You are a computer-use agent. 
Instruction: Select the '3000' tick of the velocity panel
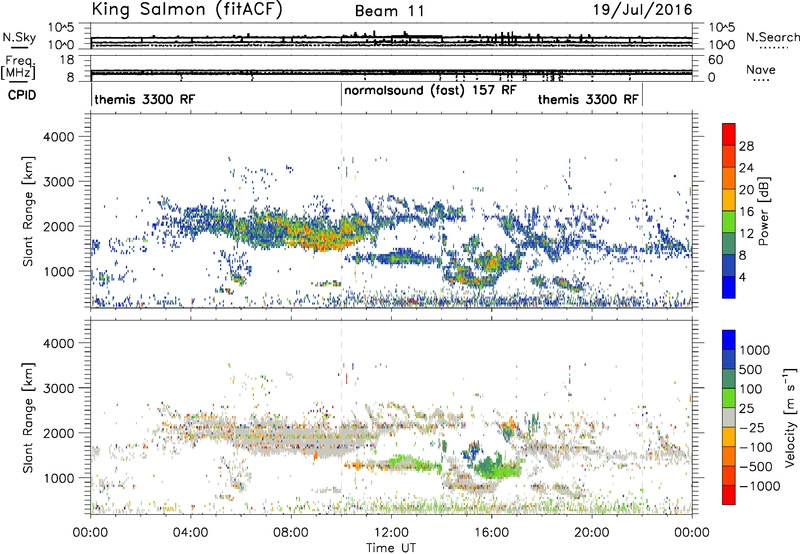tap(58, 388)
